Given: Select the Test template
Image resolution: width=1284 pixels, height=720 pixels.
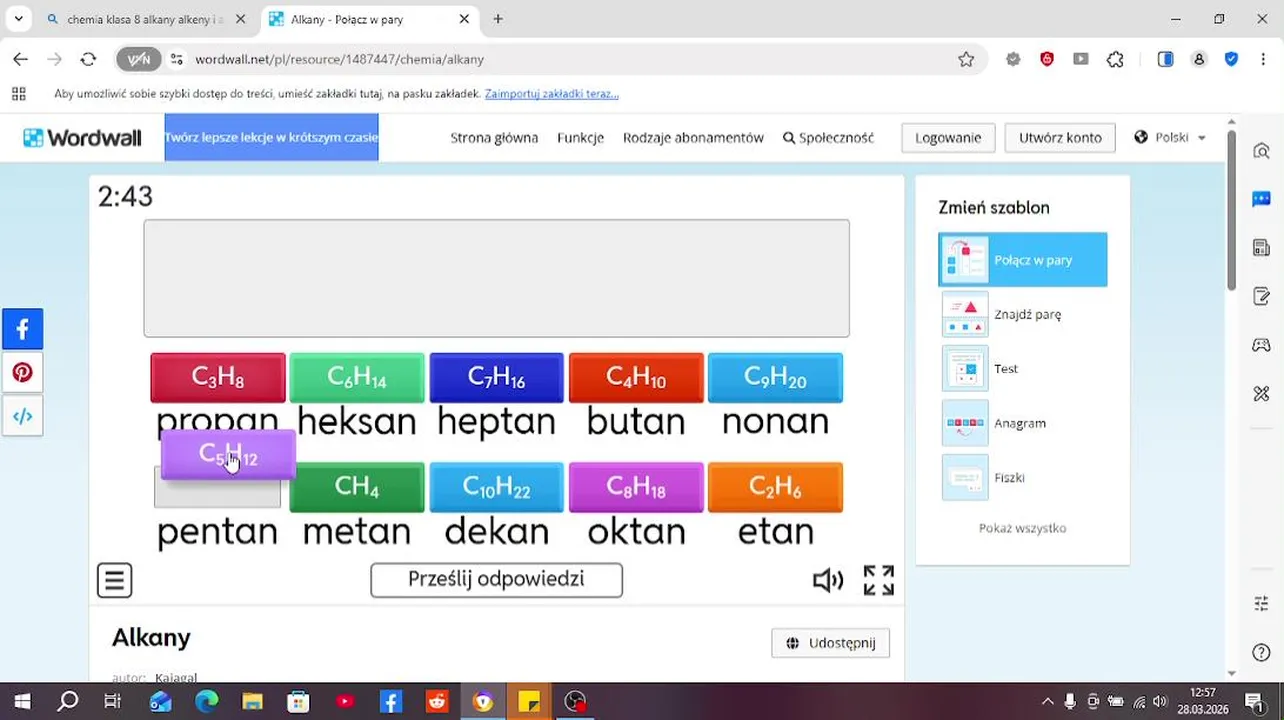Looking at the screenshot, I should 1022,369.
